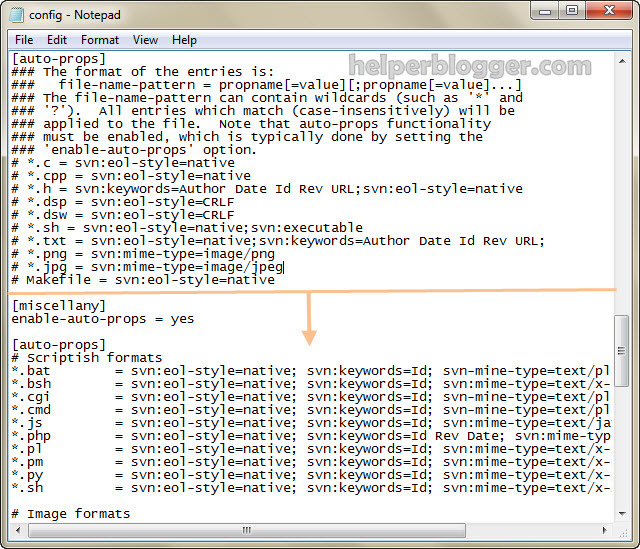The height and width of the screenshot is (549, 640).
Task: Open the File menu
Action: 24,40
